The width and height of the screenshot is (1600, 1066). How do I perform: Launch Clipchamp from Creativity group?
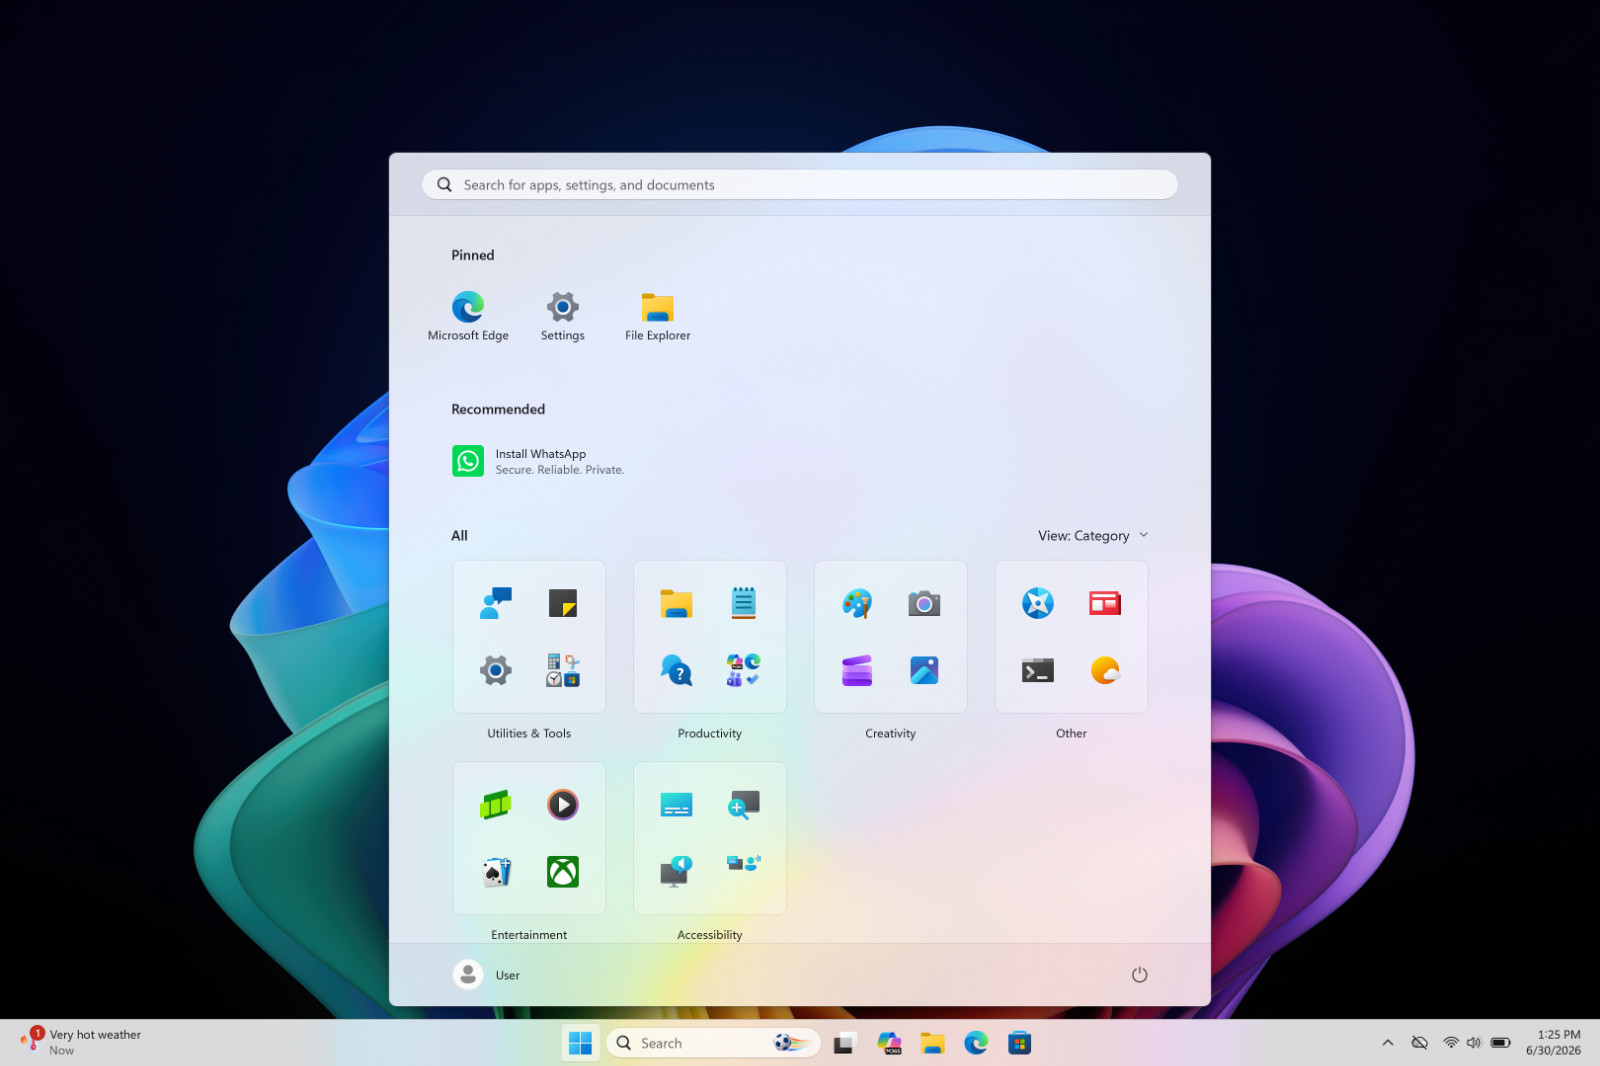pyautogui.click(x=857, y=670)
